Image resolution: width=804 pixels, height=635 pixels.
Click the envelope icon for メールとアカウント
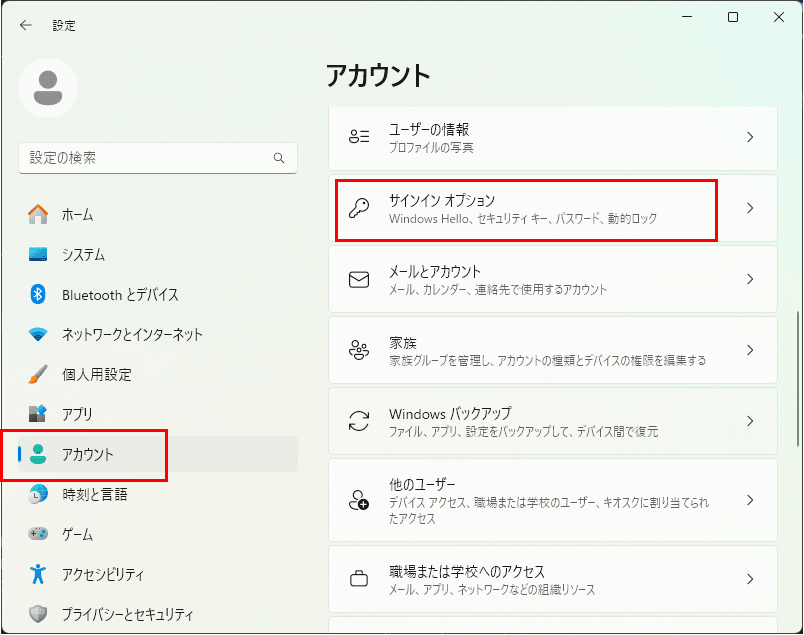click(359, 280)
